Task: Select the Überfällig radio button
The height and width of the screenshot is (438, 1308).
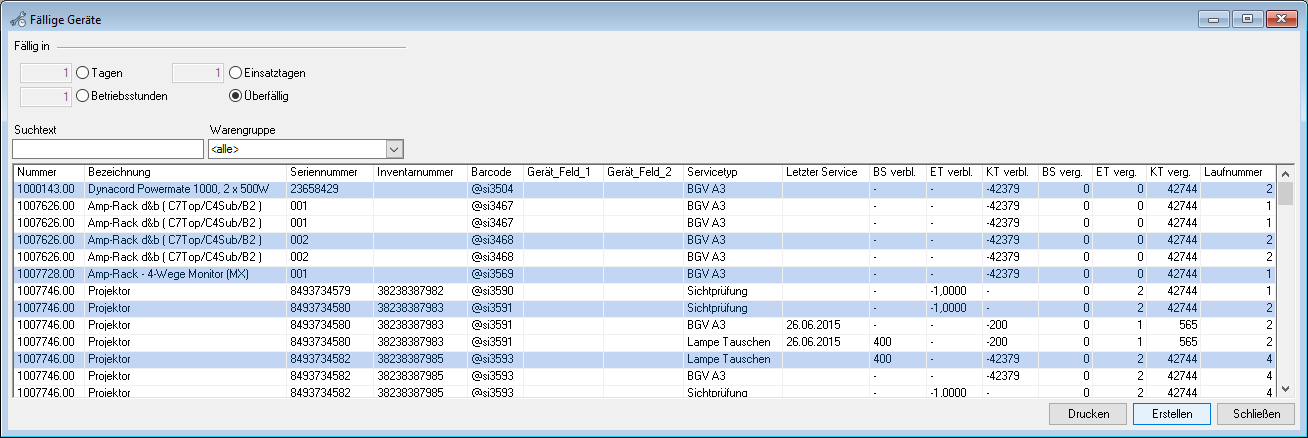Action: point(236,96)
